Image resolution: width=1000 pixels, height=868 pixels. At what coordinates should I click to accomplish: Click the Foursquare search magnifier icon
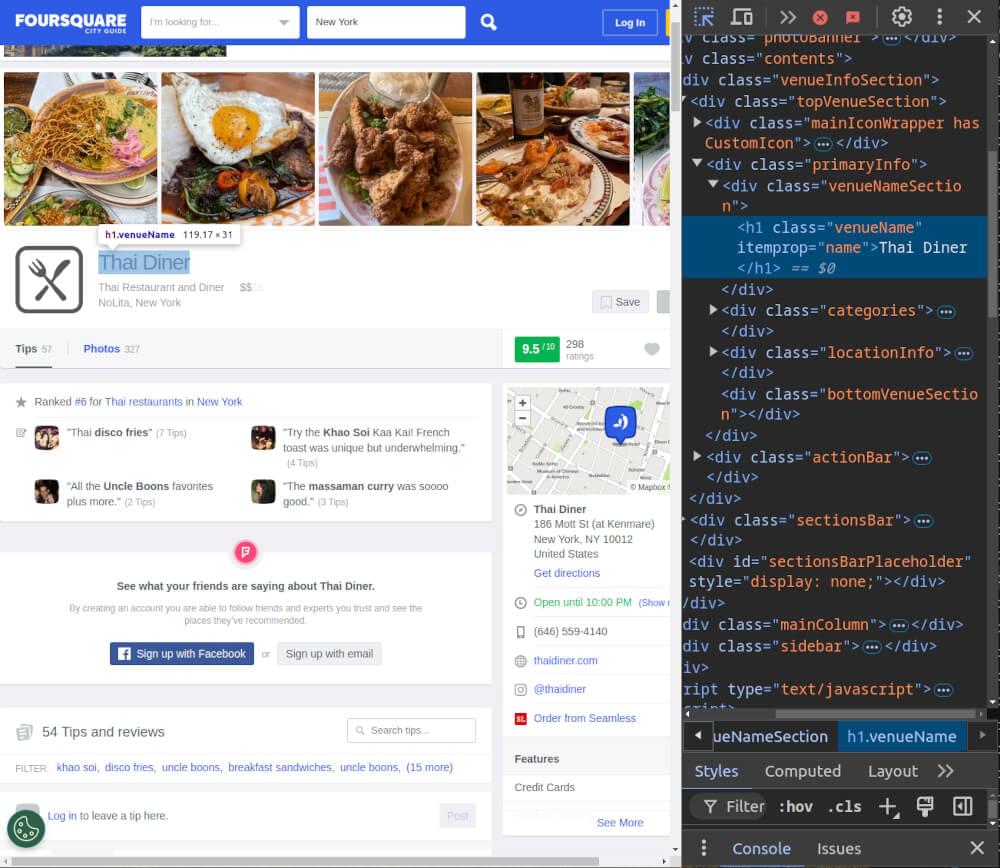488,20
